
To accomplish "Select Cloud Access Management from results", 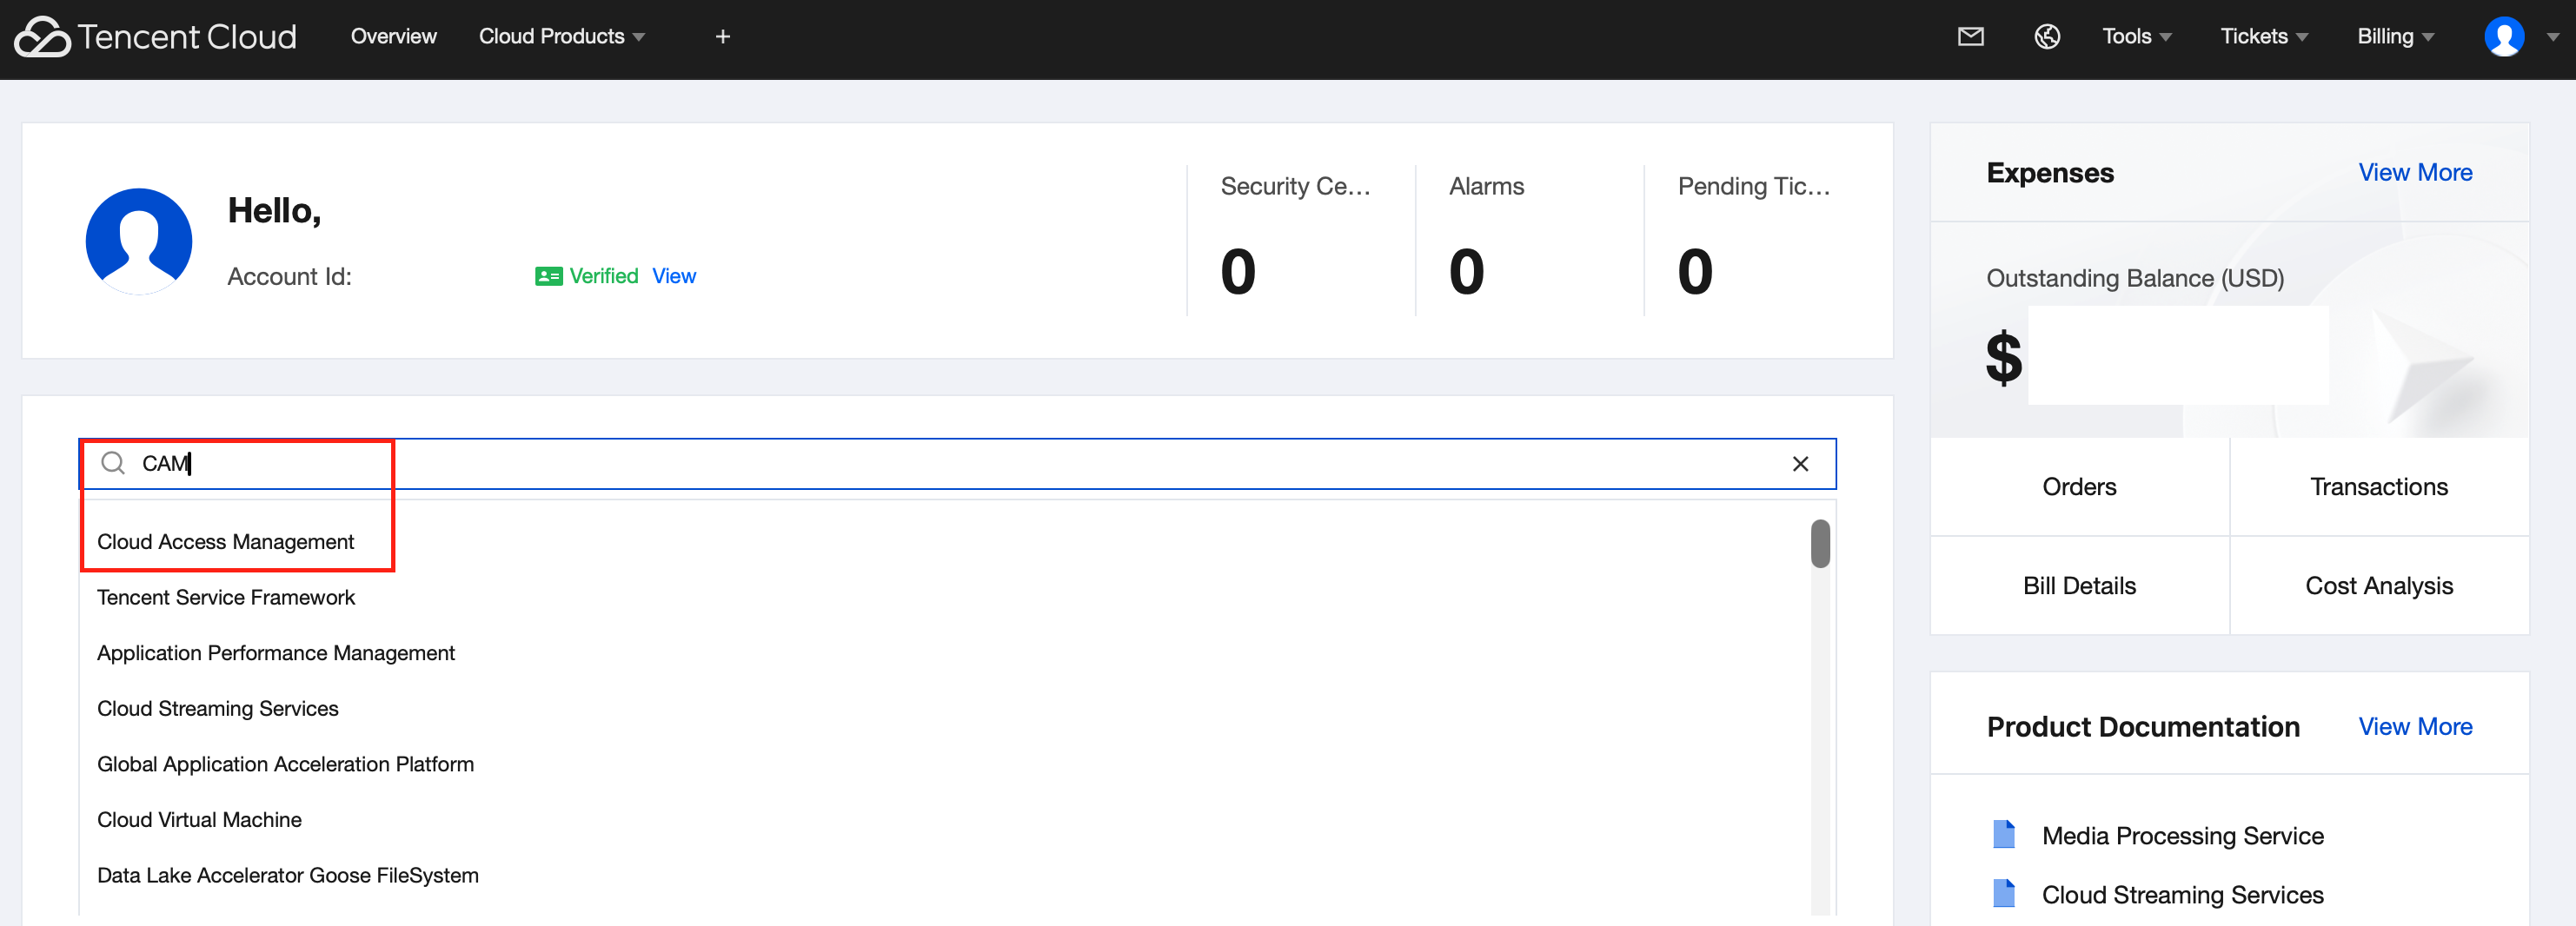I will pos(226,542).
